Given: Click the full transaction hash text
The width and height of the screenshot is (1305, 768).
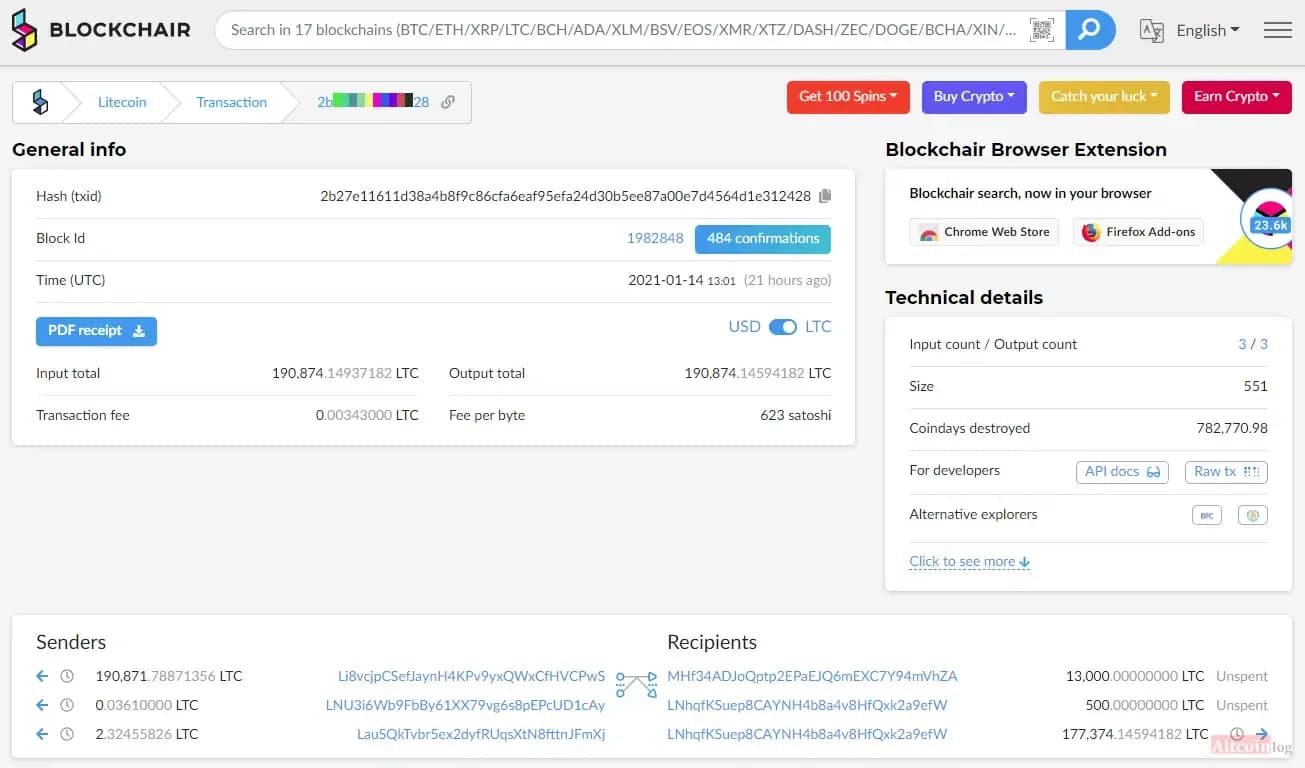Looking at the screenshot, I should coord(565,196).
